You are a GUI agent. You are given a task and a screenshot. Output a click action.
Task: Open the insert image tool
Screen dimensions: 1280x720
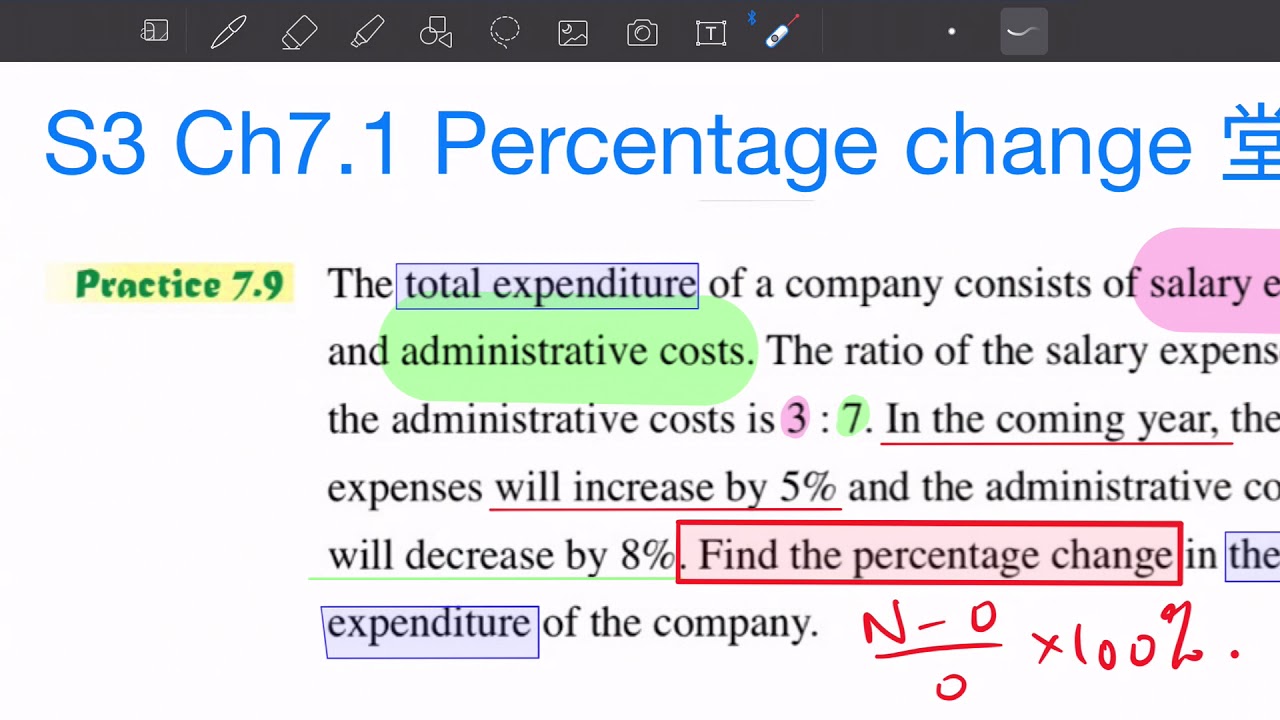572,31
